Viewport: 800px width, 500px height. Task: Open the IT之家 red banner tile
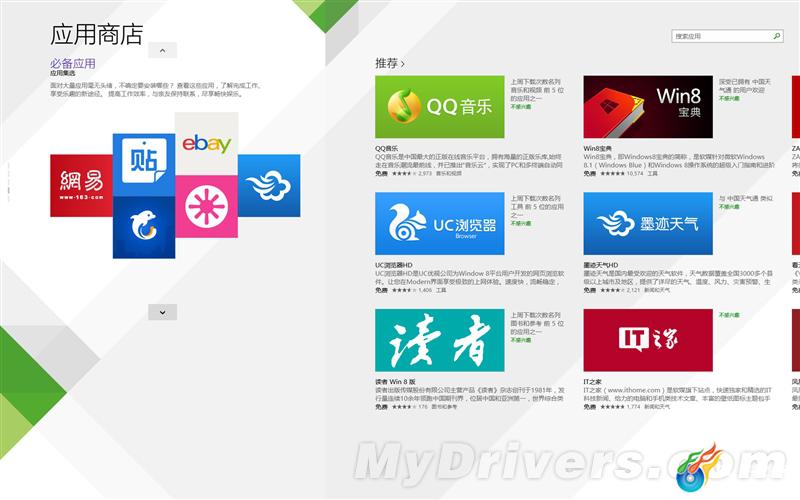tap(648, 340)
